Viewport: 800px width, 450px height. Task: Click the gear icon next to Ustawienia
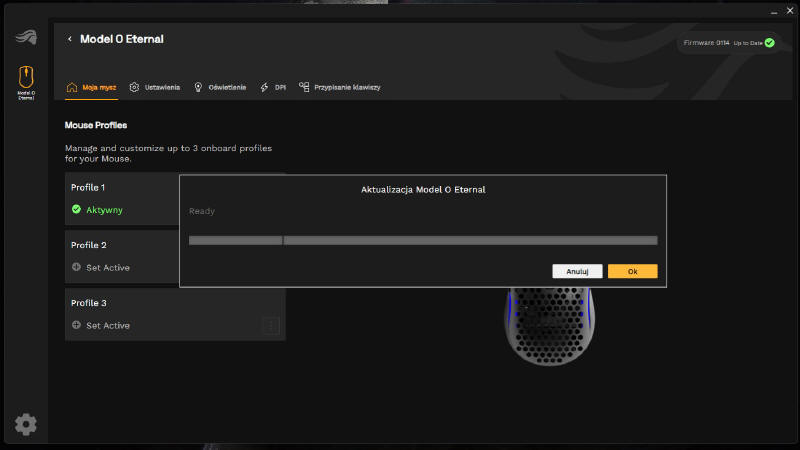pyautogui.click(x=134, y=87)
